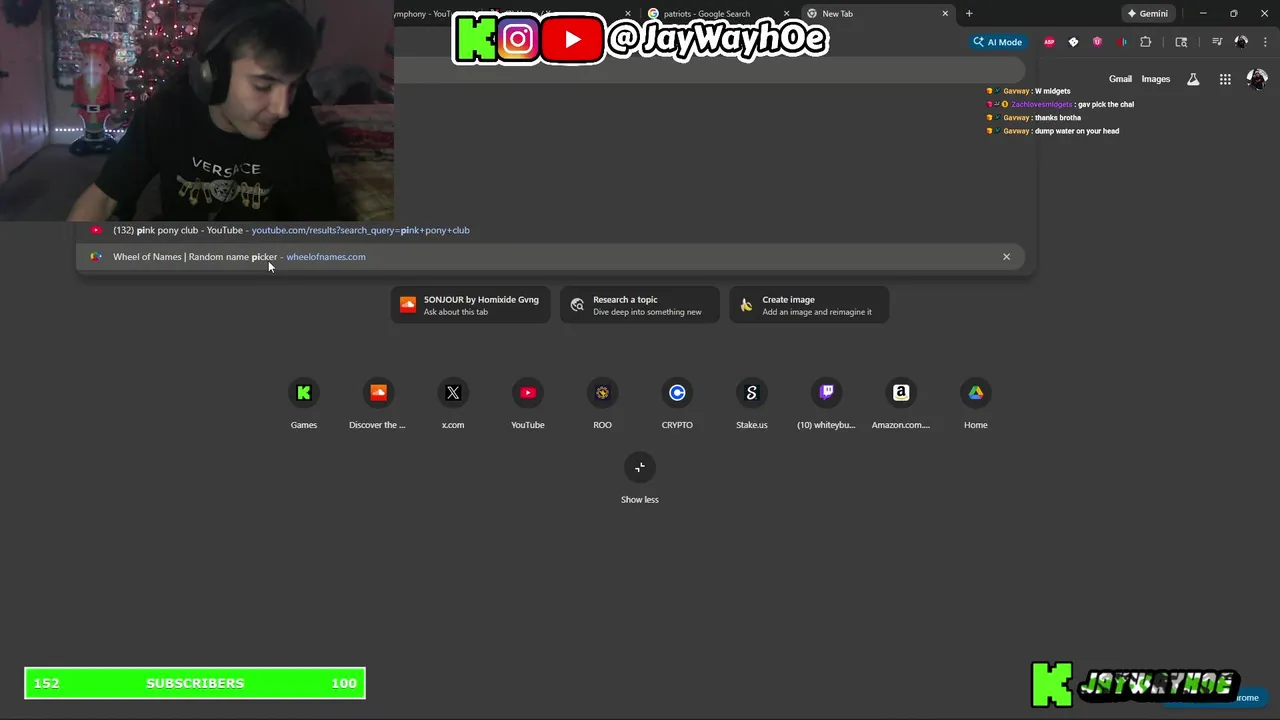Click the search tabs toolbar icon
Viewport: 1280px width, 720px height.
1181,42
